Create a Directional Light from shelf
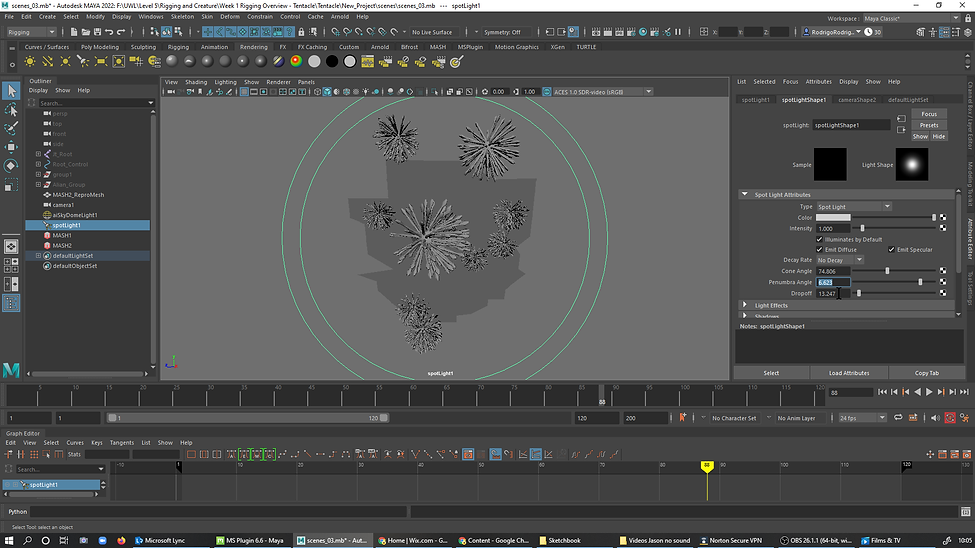The width and height of the screenshot is (975, 548). tap(47, 62)
